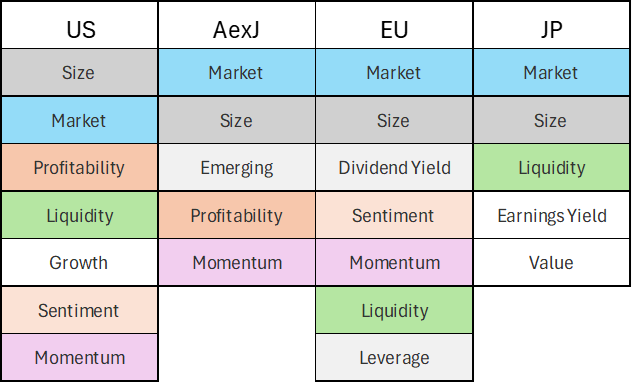Select the Market cell under JP
632x383 pixels.
point(551,73)
